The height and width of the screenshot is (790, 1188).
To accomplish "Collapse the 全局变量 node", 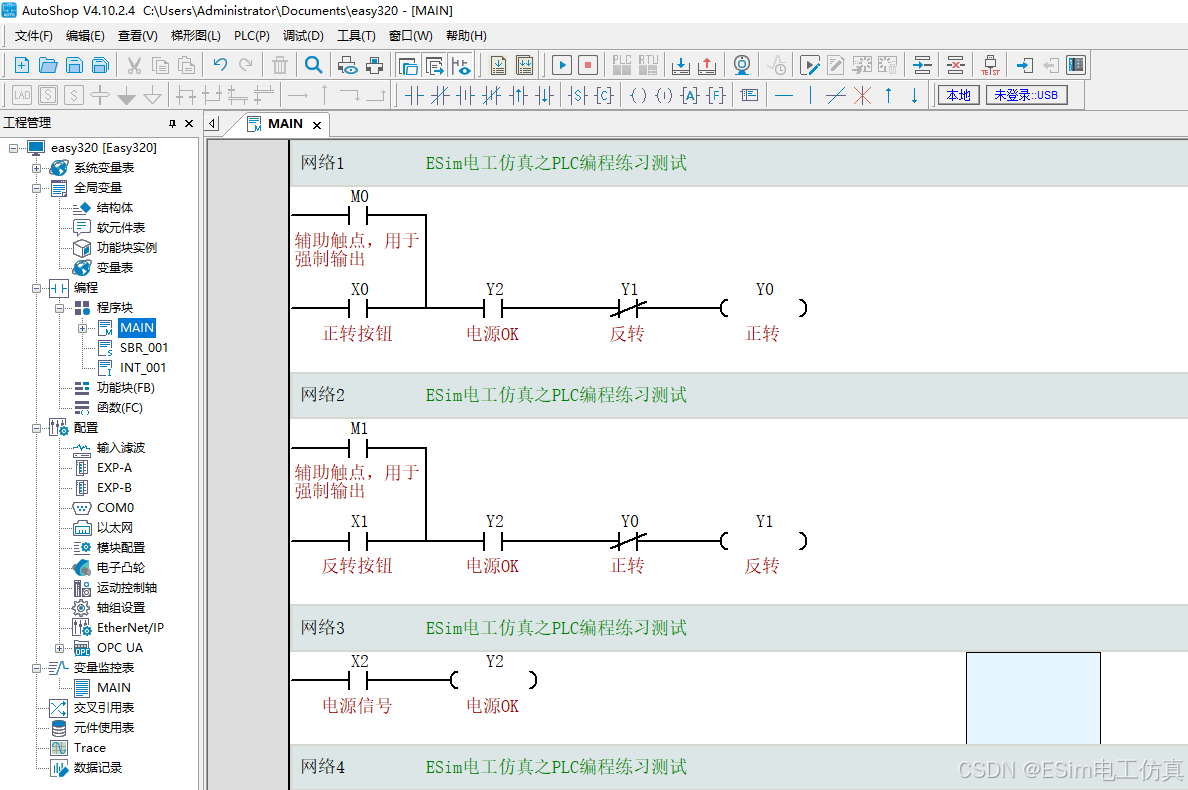I will click(x=36, y=188).
